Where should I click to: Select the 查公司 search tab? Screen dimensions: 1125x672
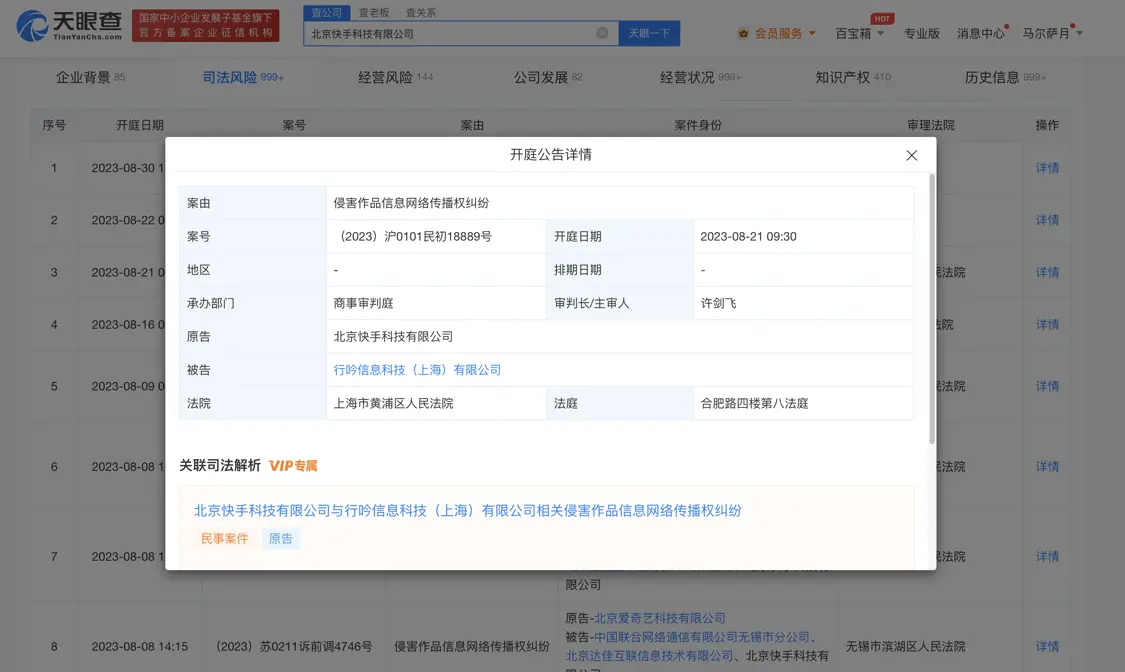[x=326, y=12]
